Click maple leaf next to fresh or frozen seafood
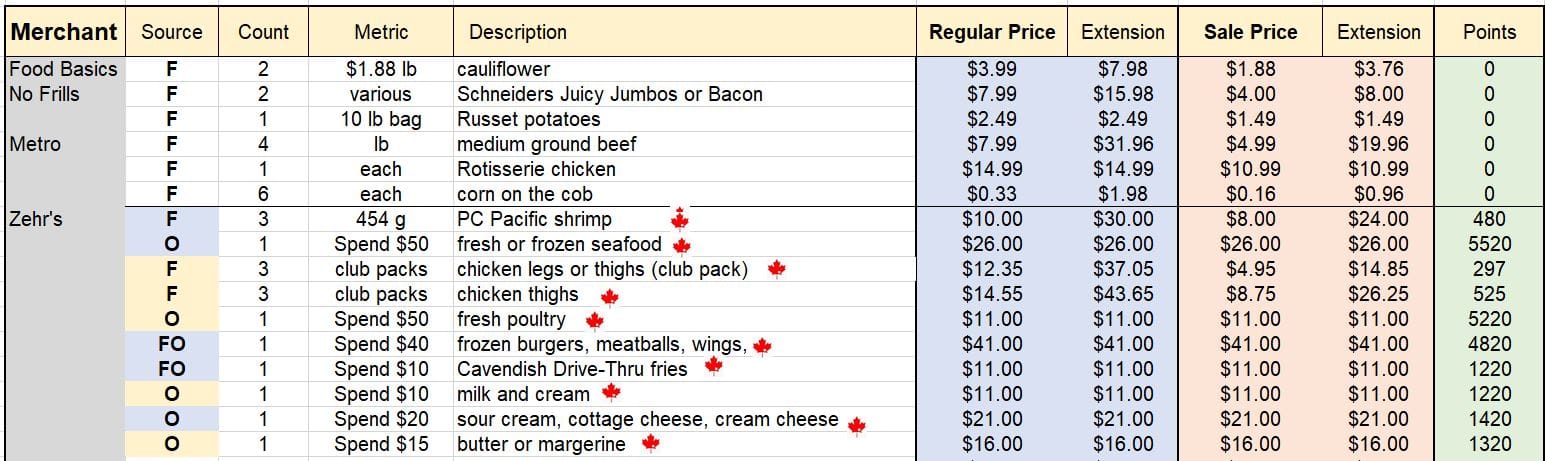This screenshot has height=461, width=1545. pos(682,245)
